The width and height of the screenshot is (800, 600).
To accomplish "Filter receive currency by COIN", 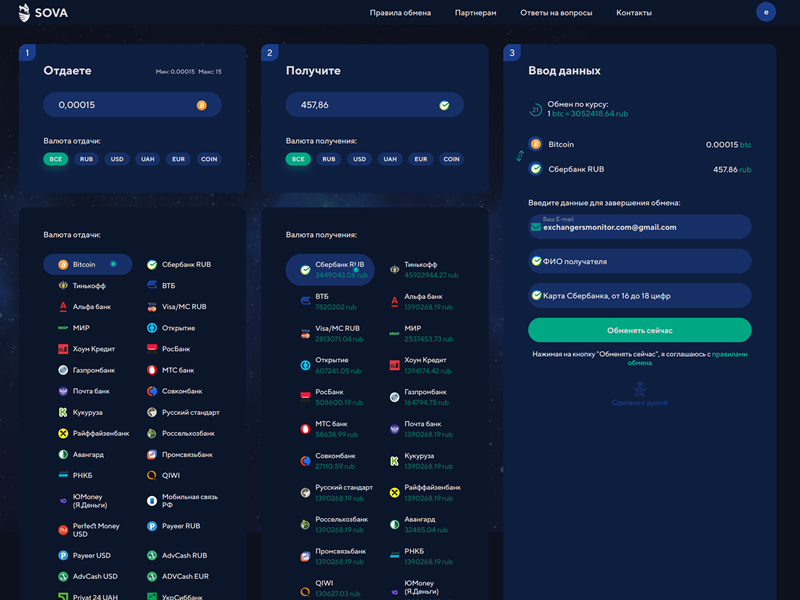I will [x=451, y=159].
